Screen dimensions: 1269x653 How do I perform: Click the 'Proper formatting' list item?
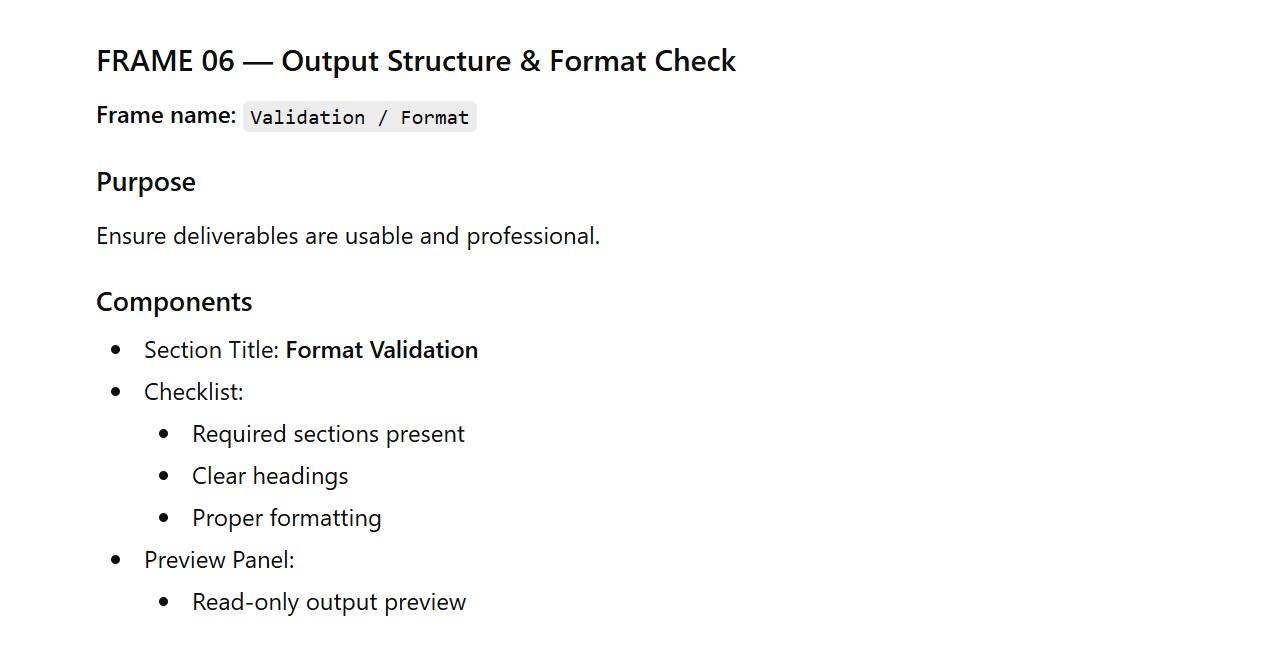287,518
